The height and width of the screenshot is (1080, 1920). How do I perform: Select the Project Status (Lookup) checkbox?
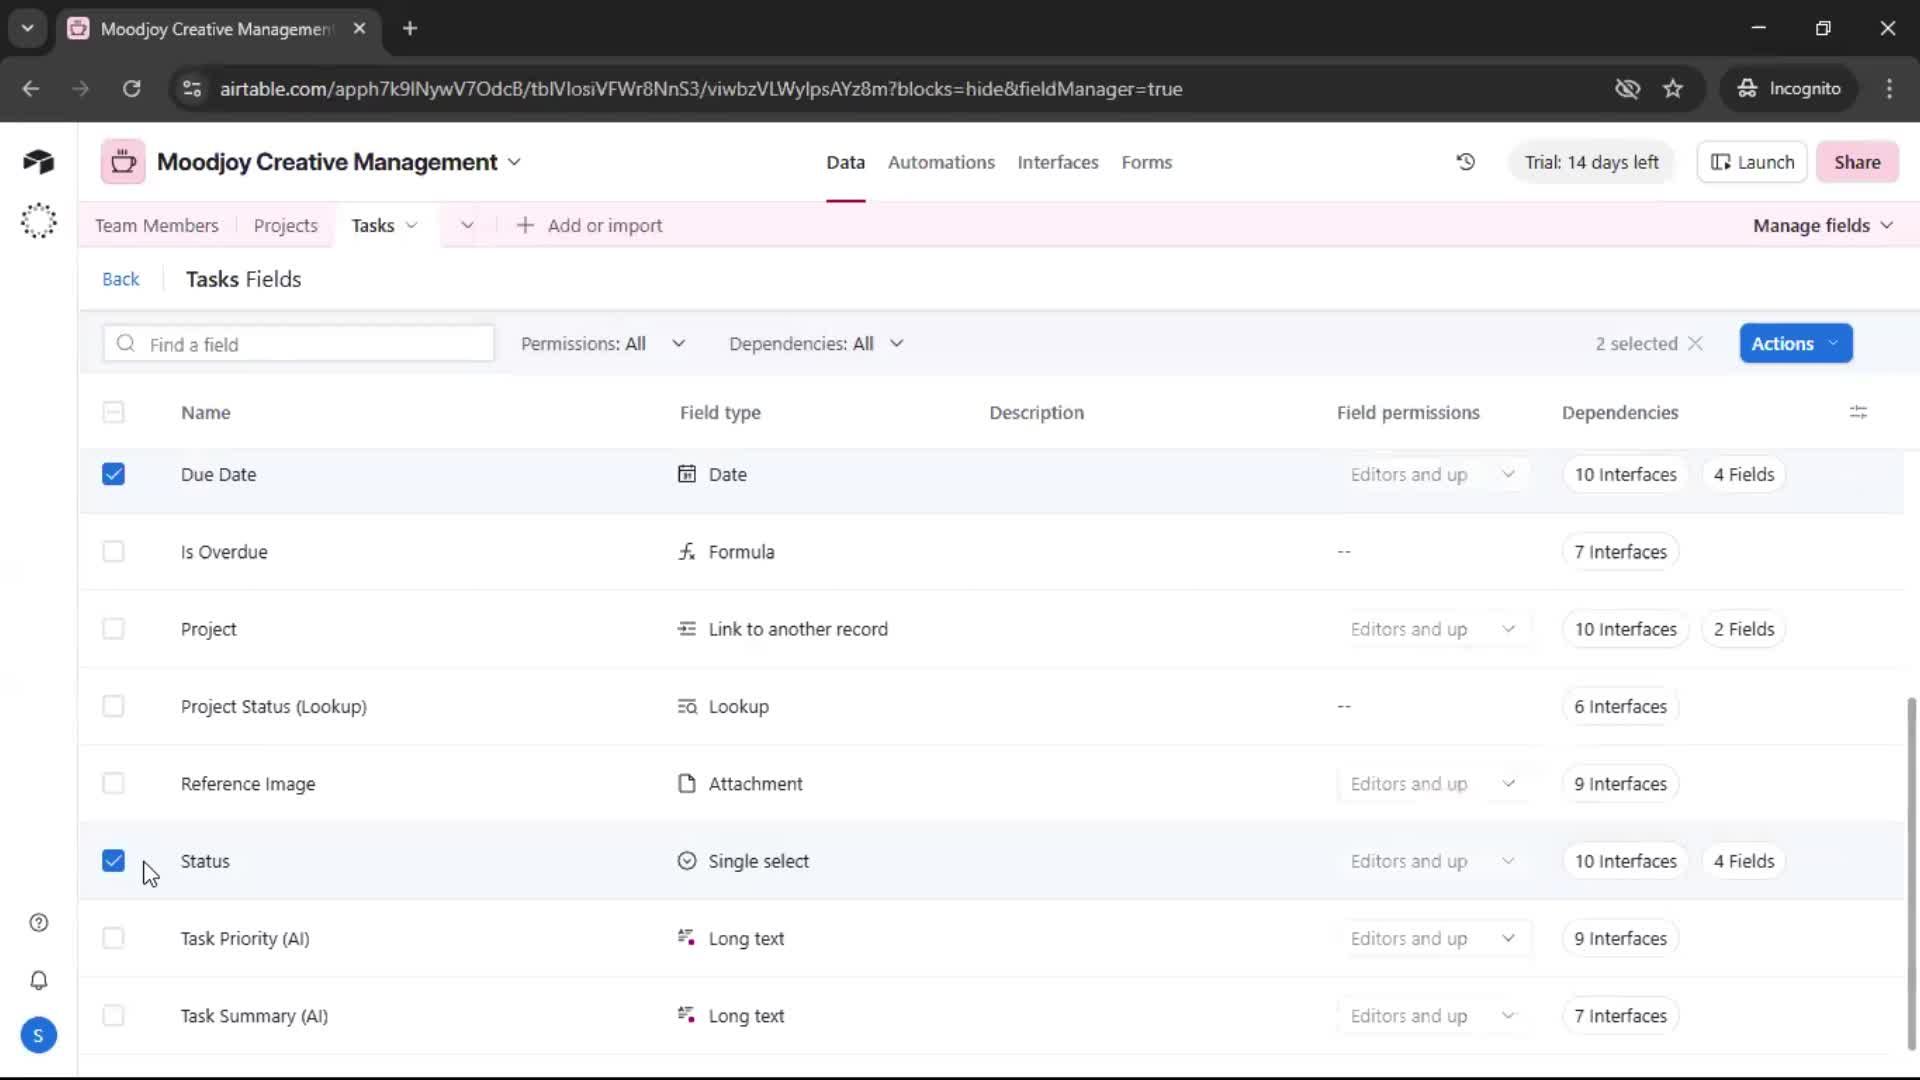[113, 707]
